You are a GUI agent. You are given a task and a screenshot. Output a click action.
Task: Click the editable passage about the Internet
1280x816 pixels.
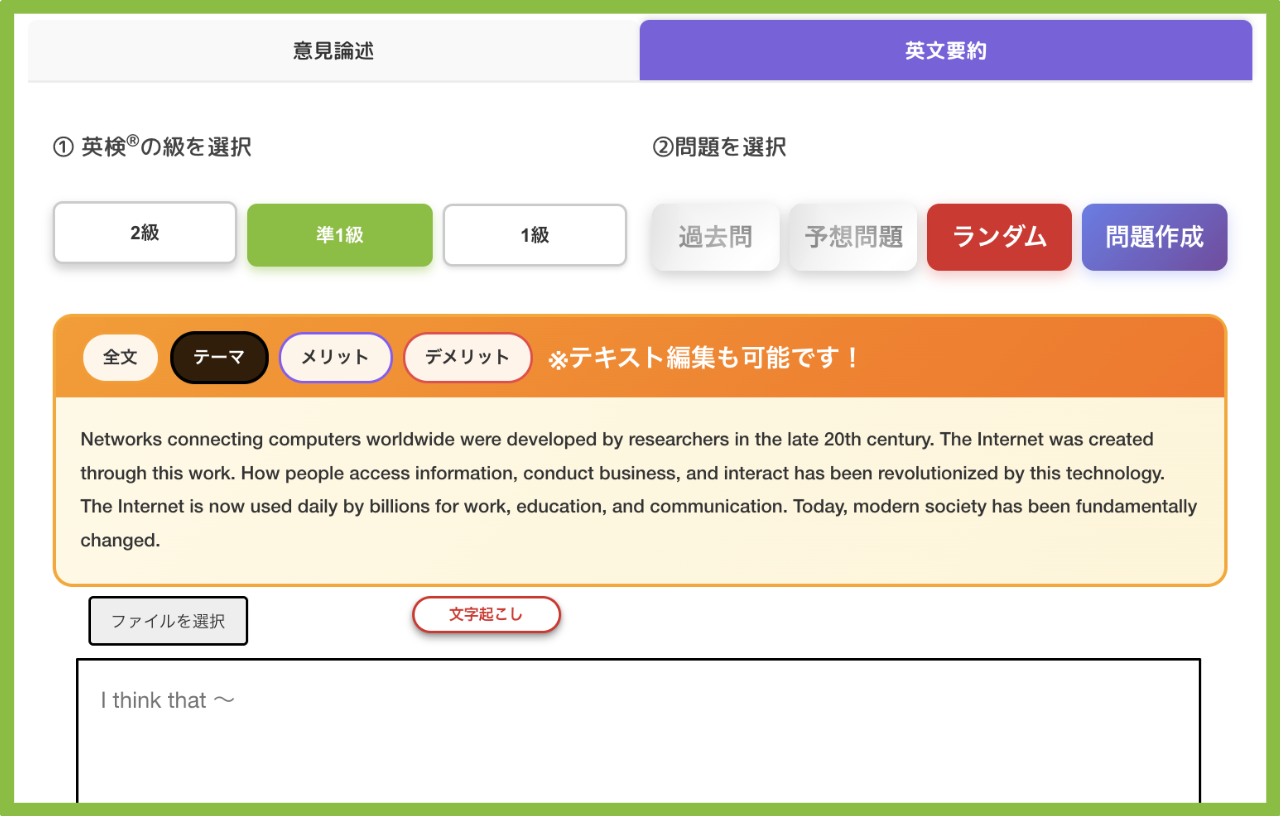[638, 488]
